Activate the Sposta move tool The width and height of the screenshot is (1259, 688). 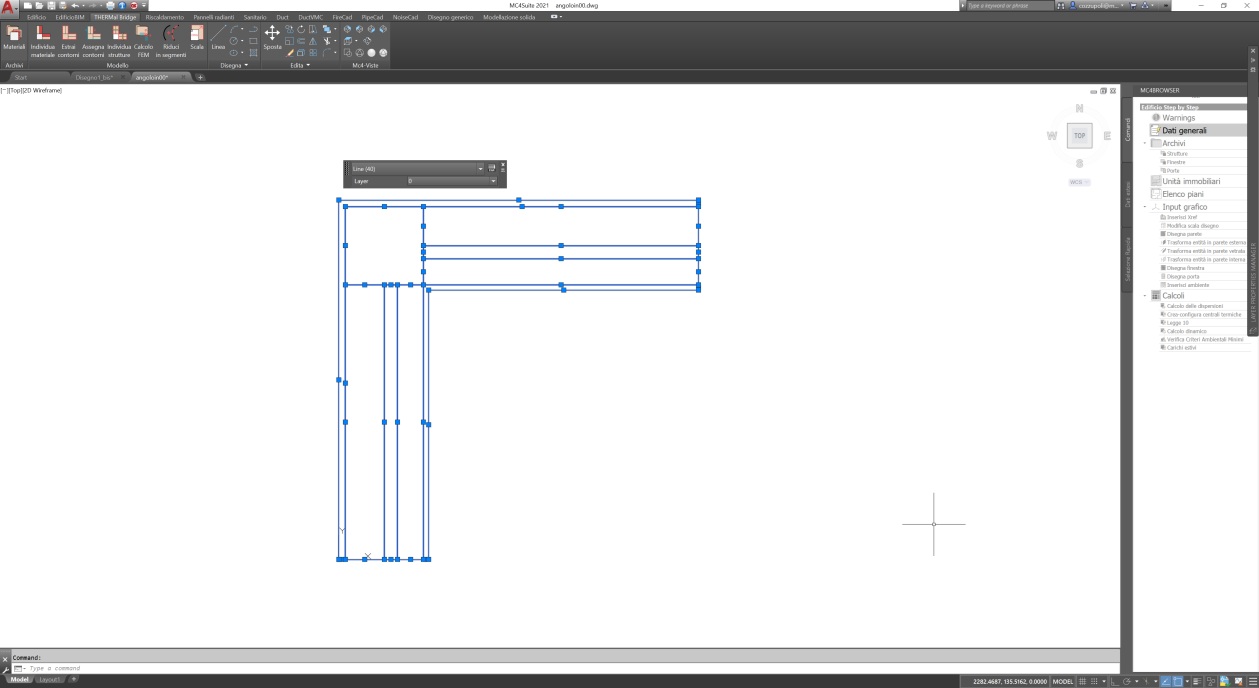(x=272, y=38)
